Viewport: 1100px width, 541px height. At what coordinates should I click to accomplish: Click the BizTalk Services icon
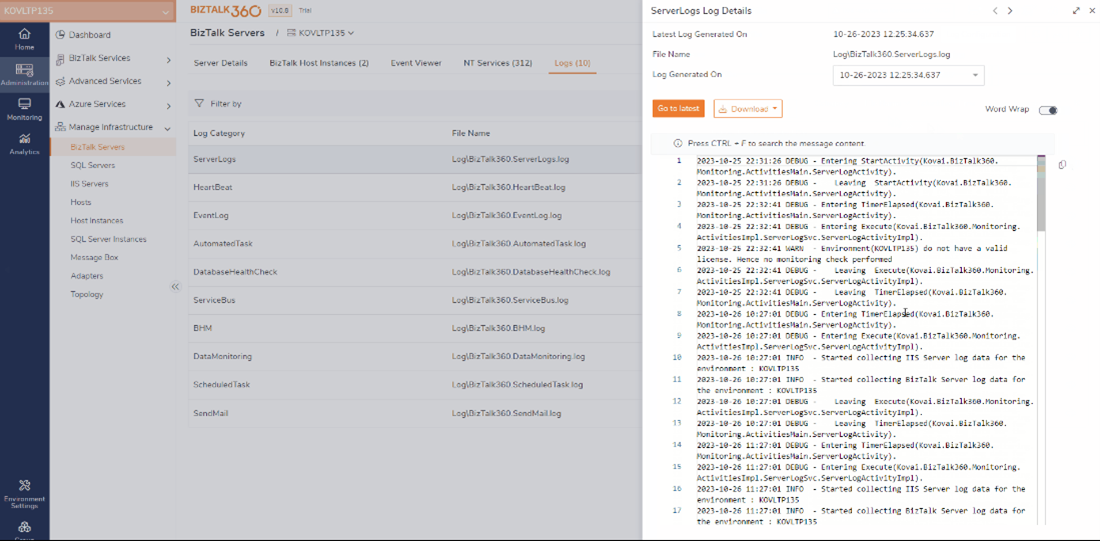tap(60, 58)
